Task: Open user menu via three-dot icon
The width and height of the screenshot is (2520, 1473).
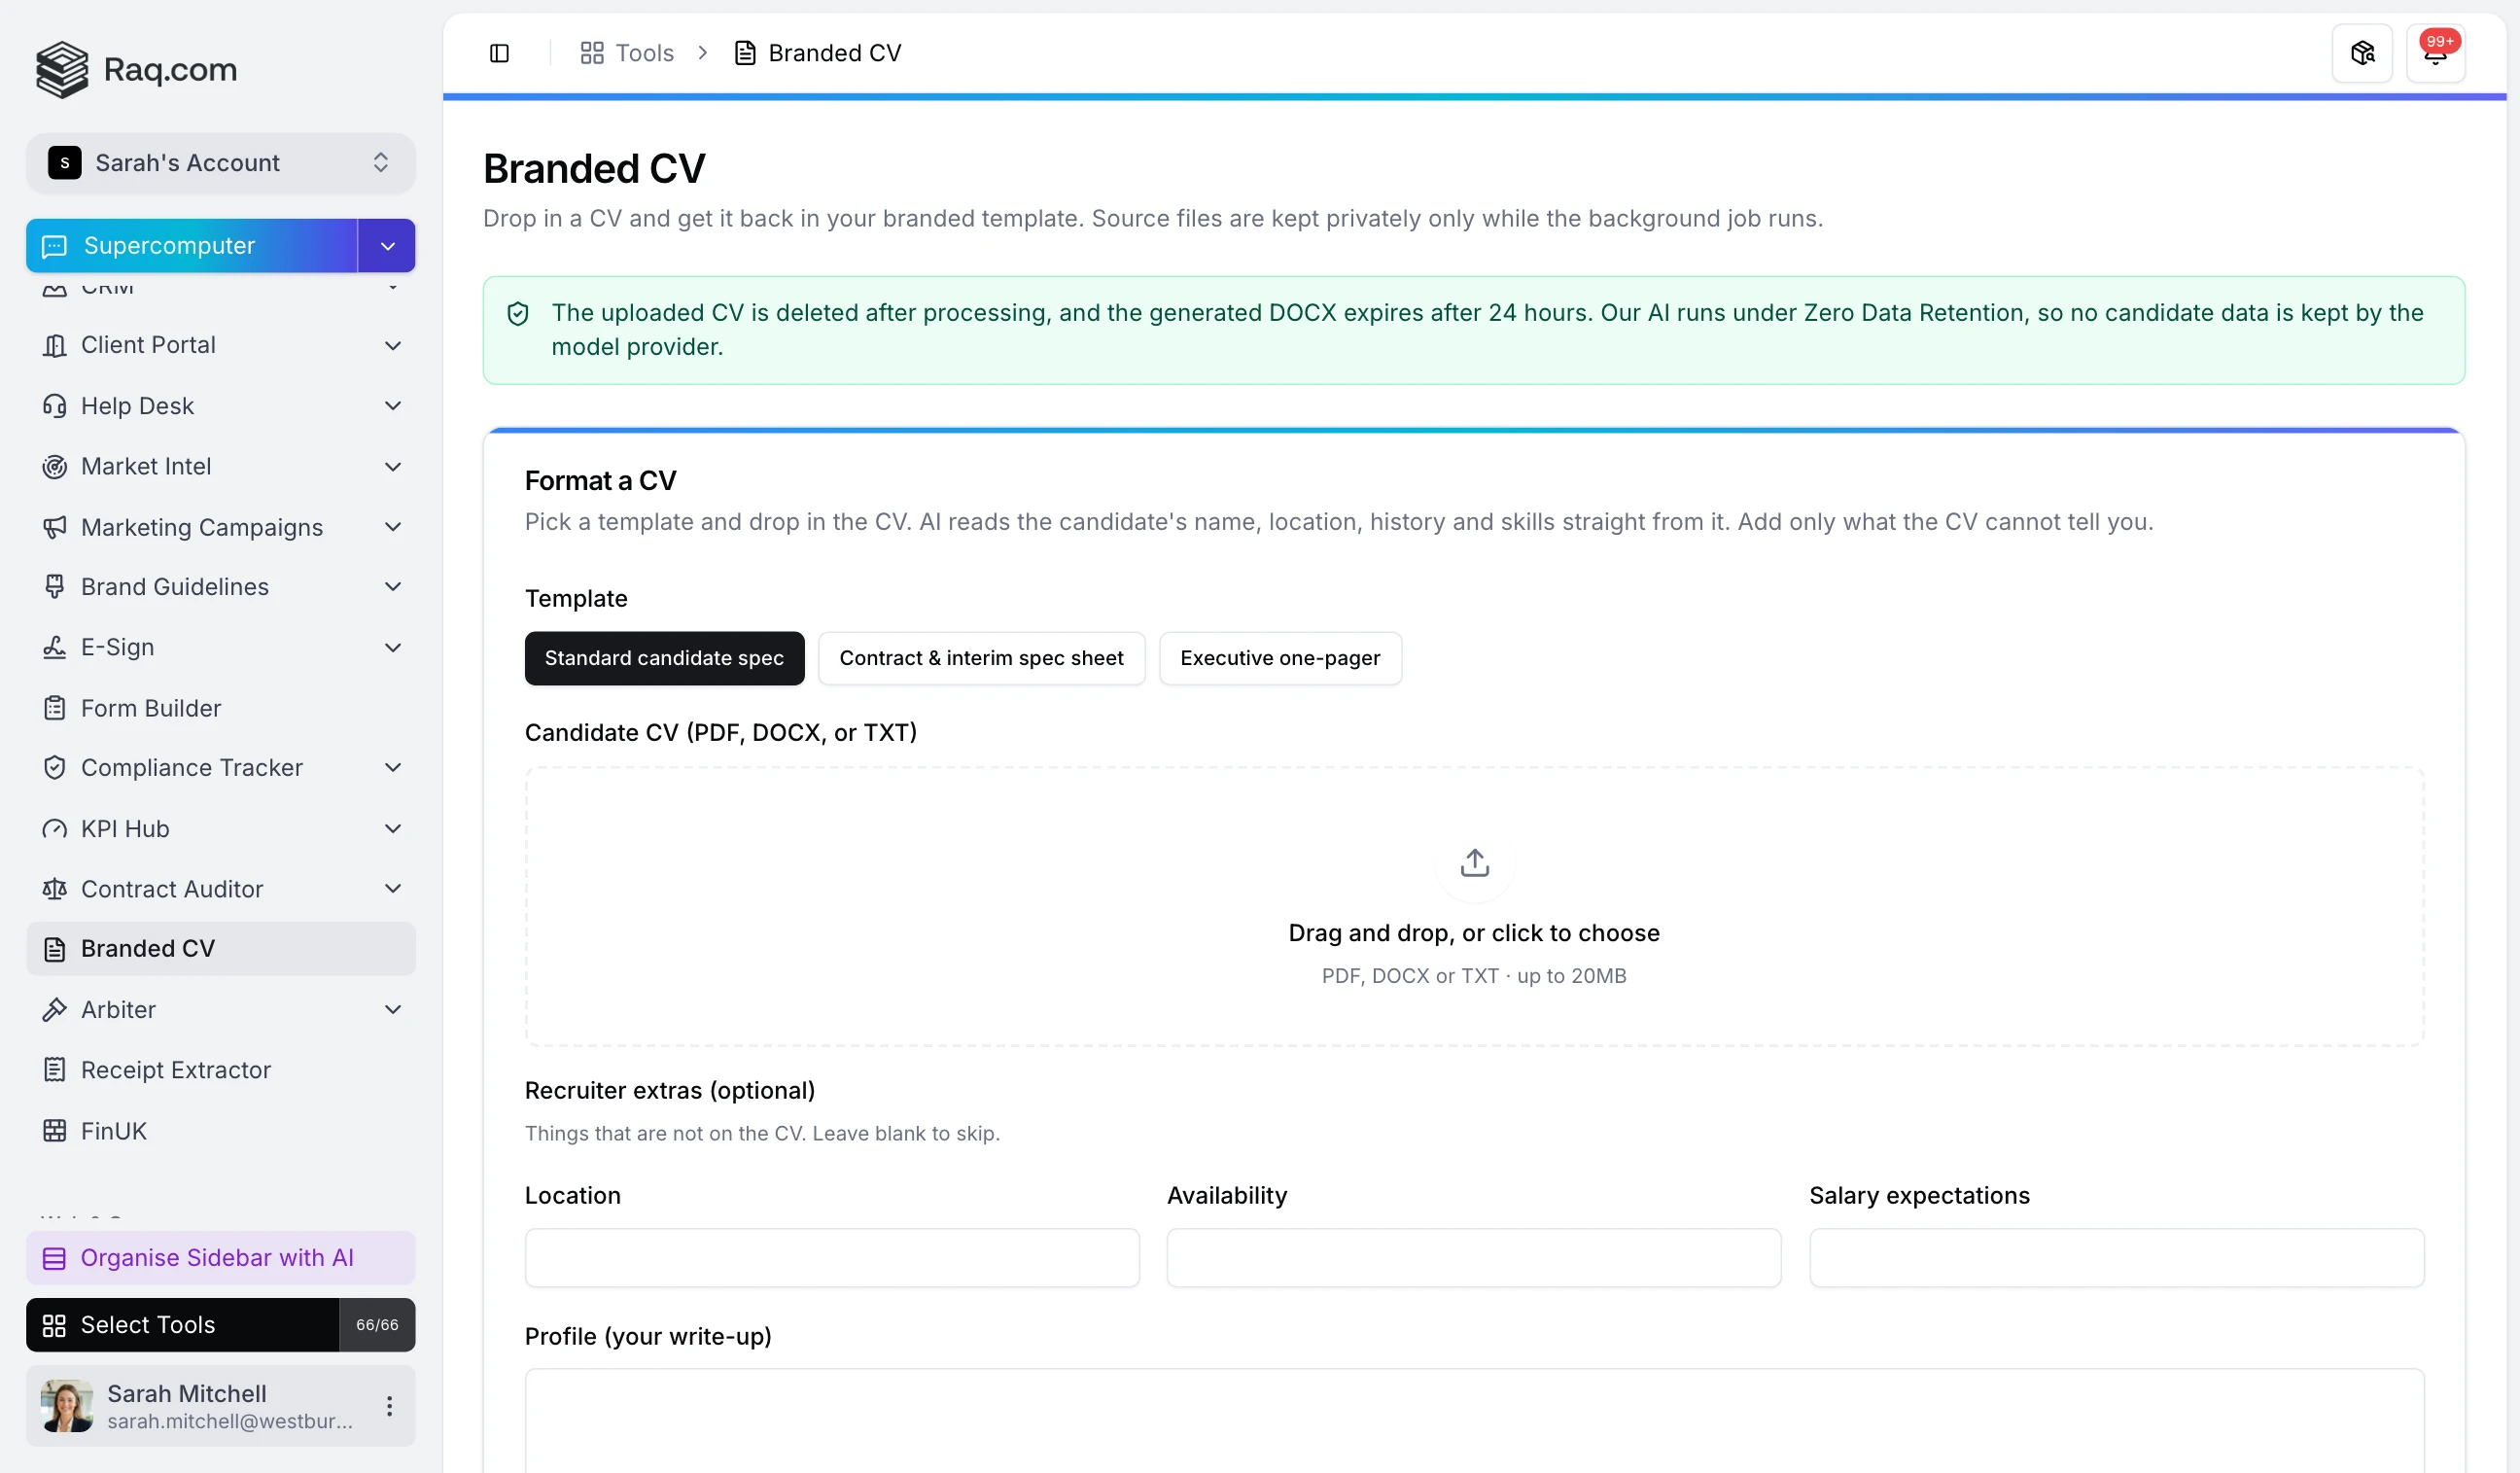Action: (389, 1406)
